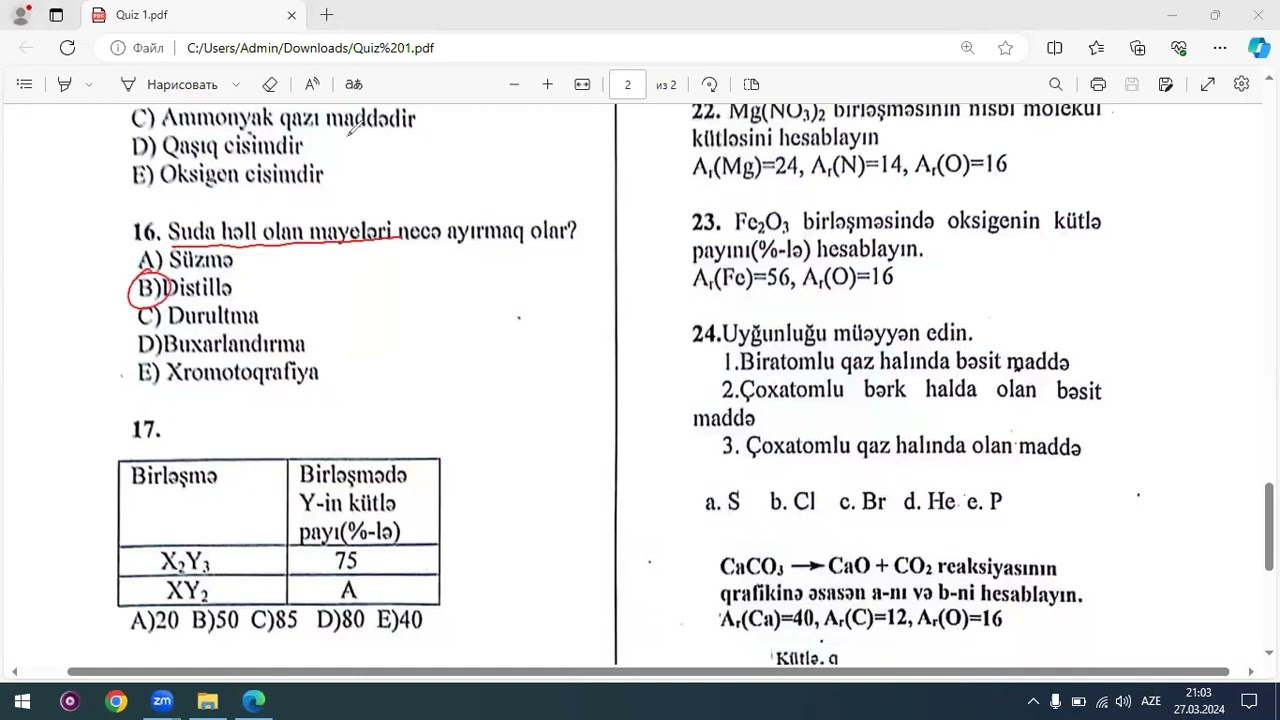
Task: Click the address bar file path
Action: click(310, 47)
